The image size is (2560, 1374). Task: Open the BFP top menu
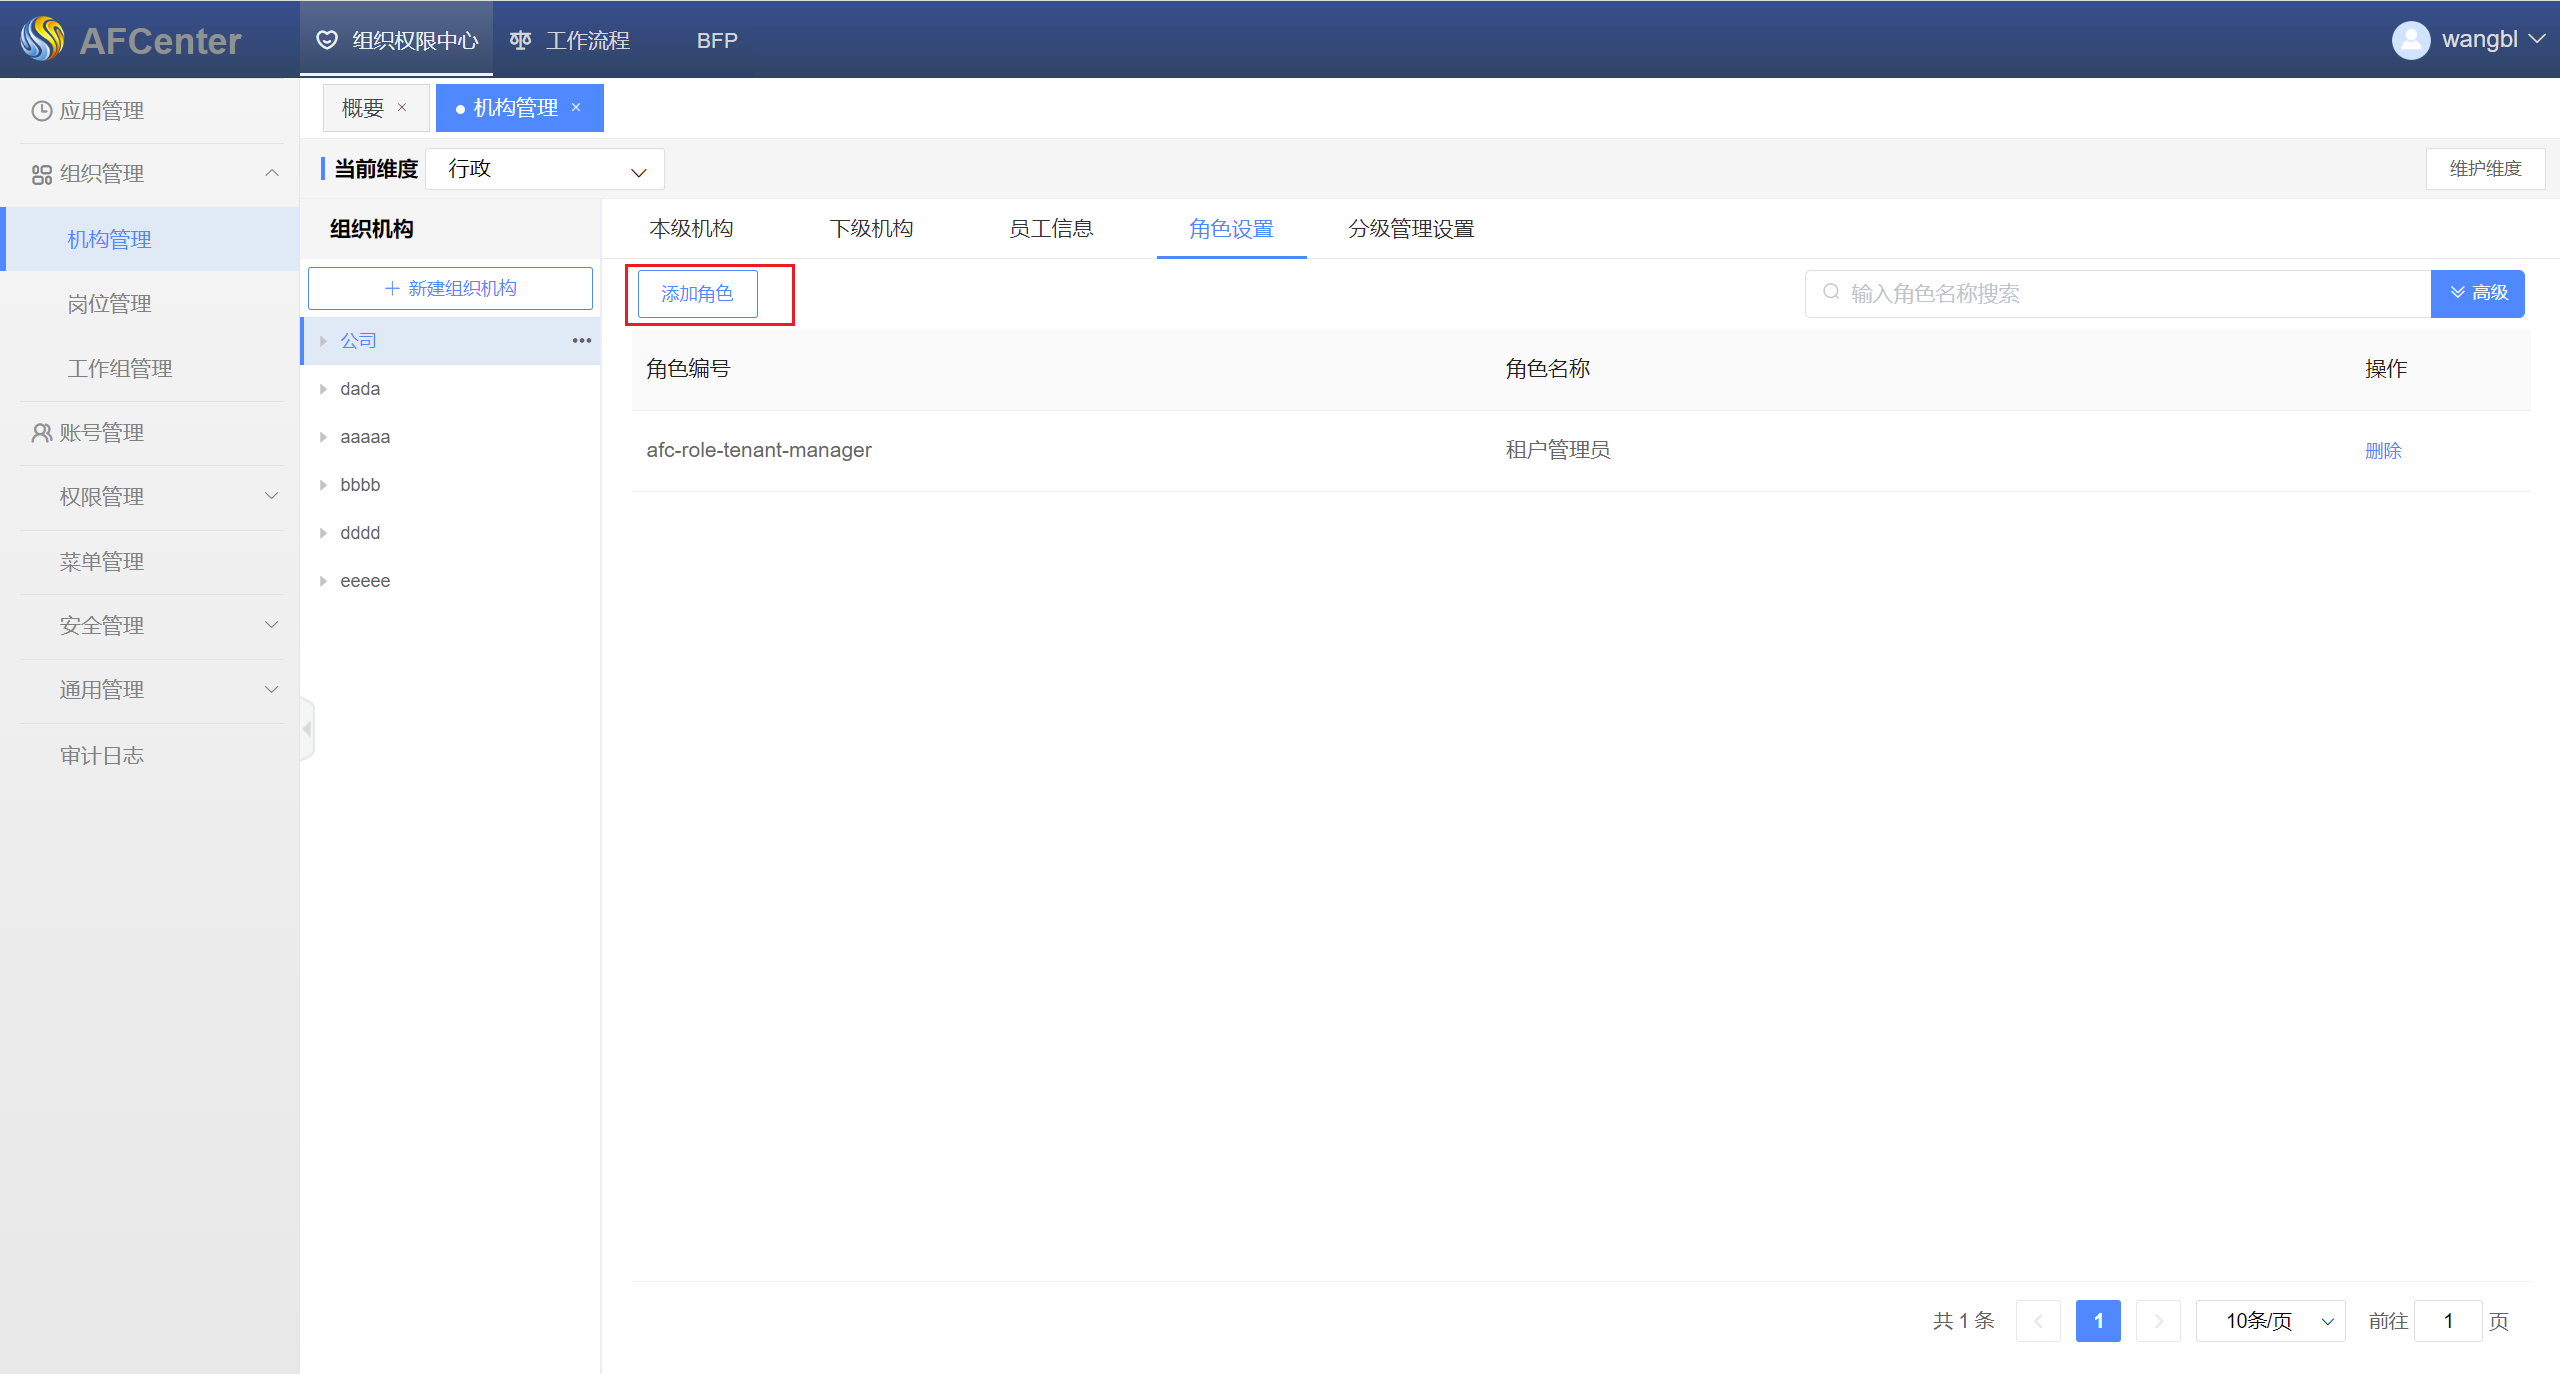(x=717, y=40)
